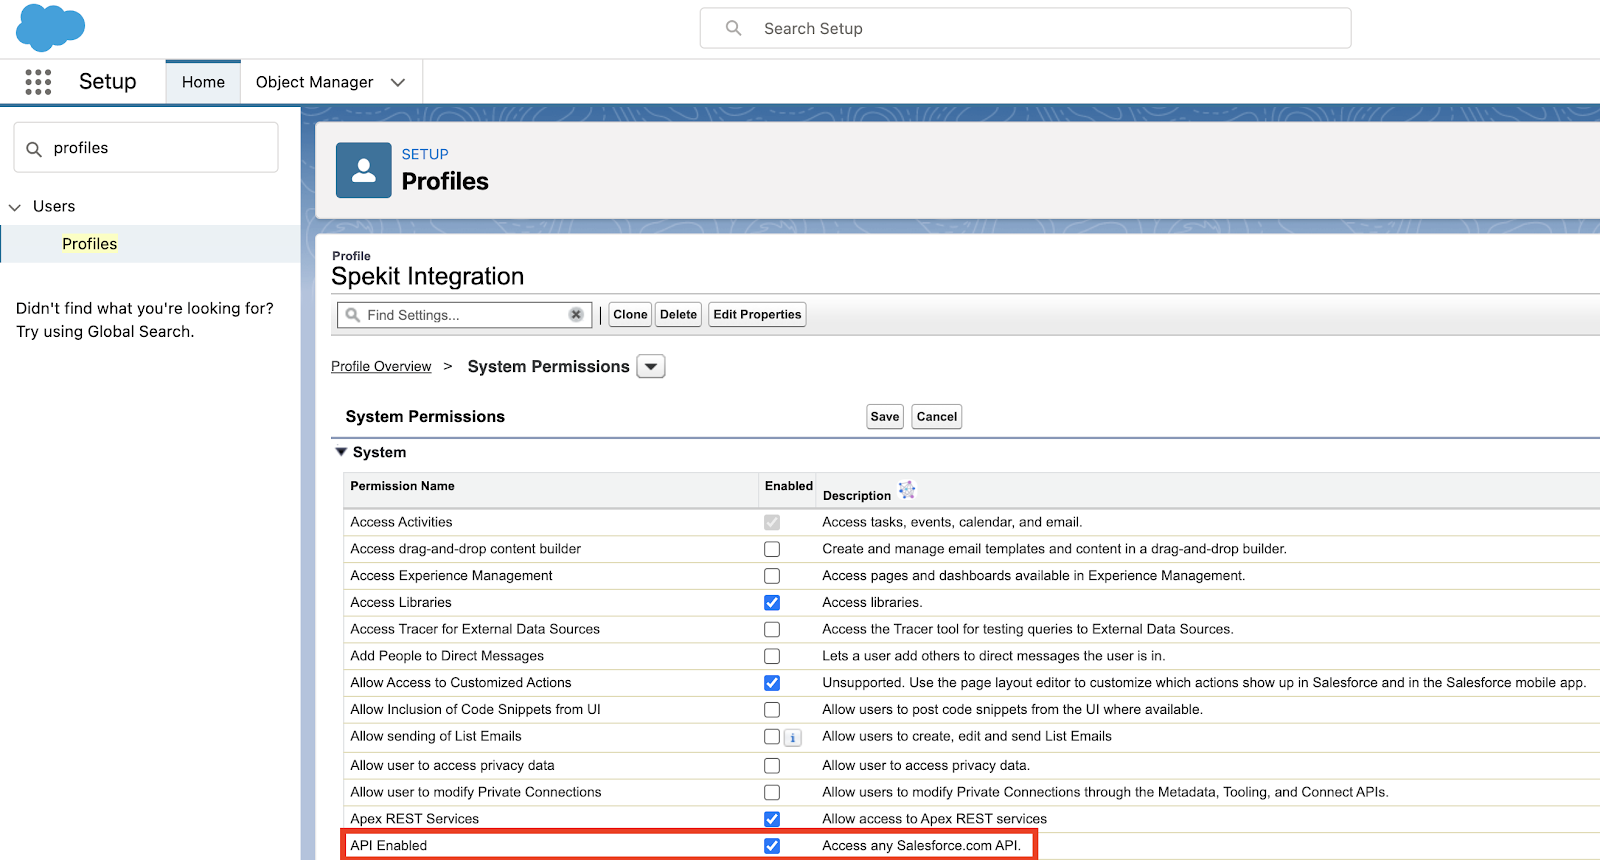Click the 'API Enabled' permission name
The image size is (1600, 860).
coord(388,846)
